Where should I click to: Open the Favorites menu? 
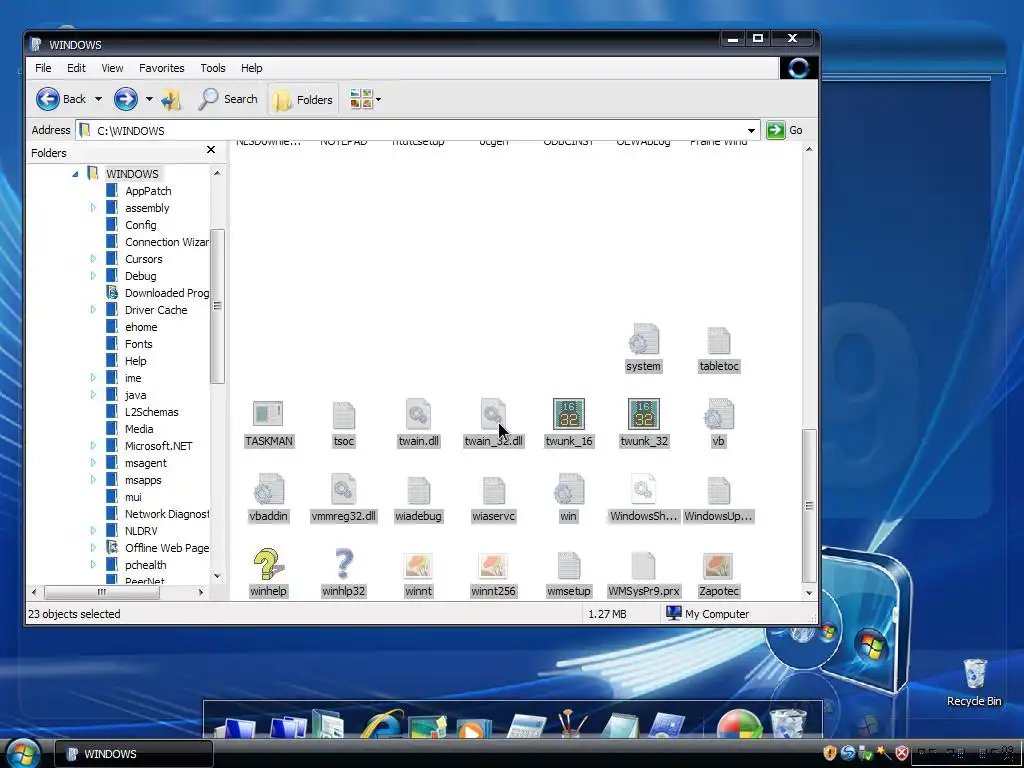(x=161, y=68)
